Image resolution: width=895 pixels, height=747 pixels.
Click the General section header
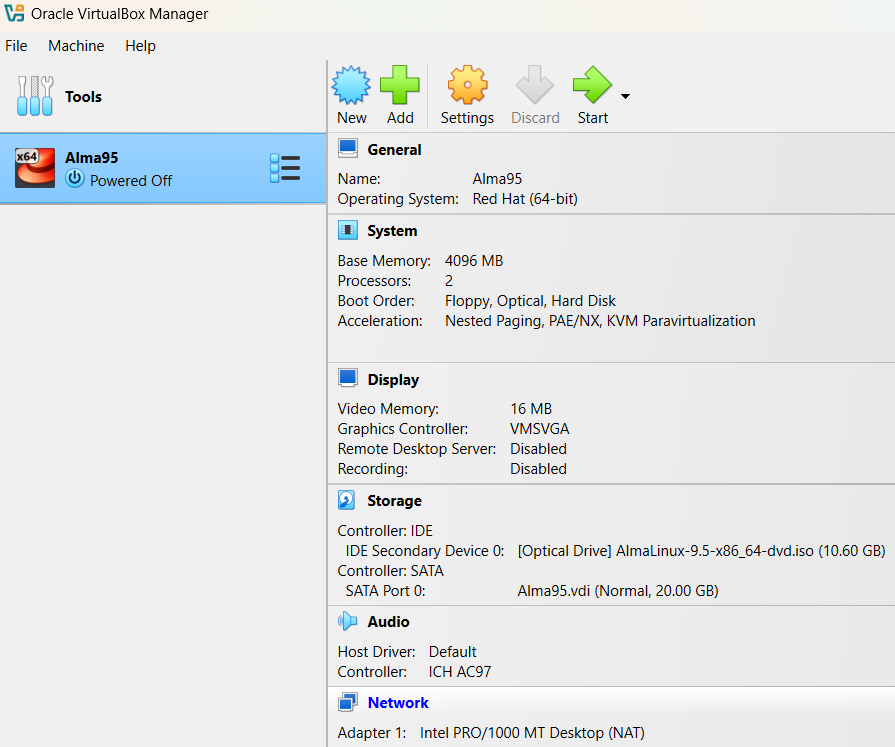(394, 150)
